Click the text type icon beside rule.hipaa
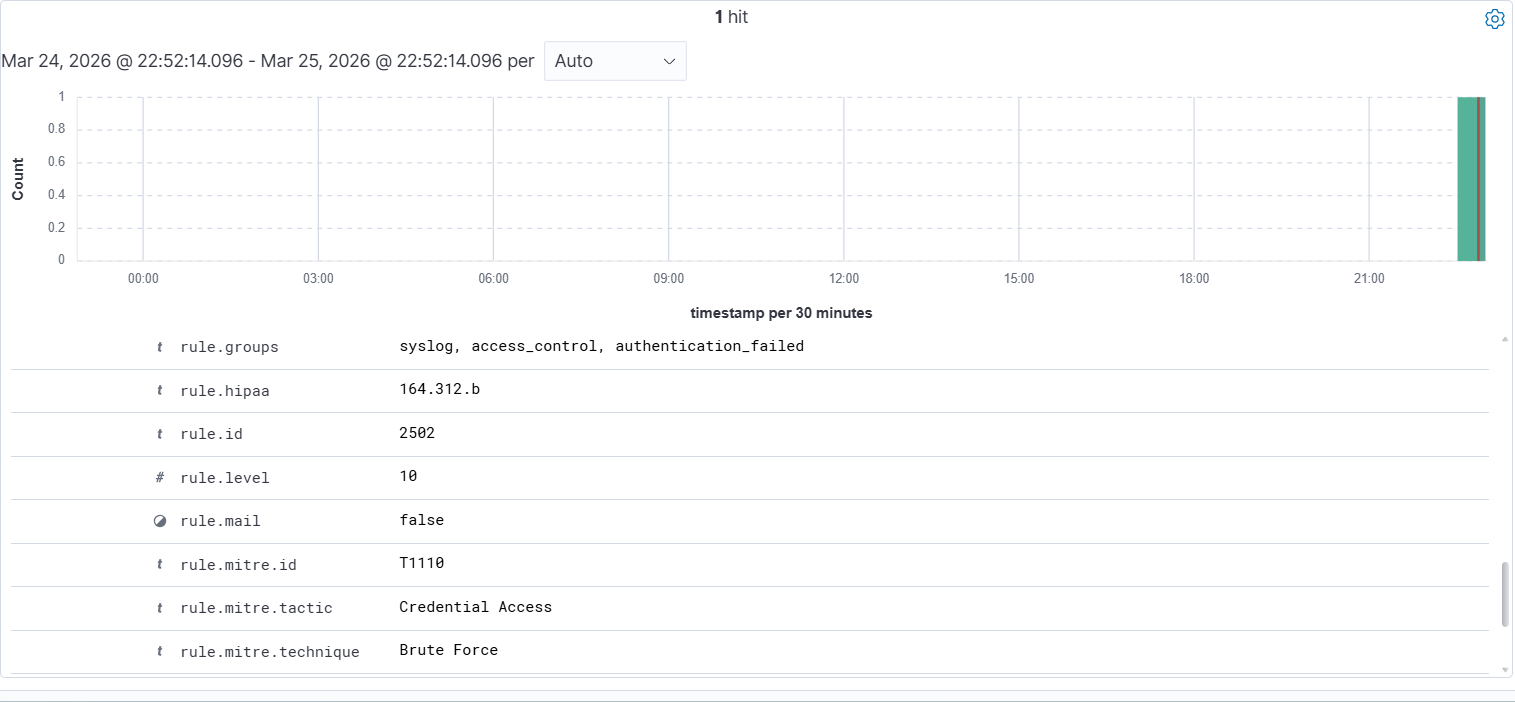This screenshot has width=1515, height=702. (x=160, y=391)
